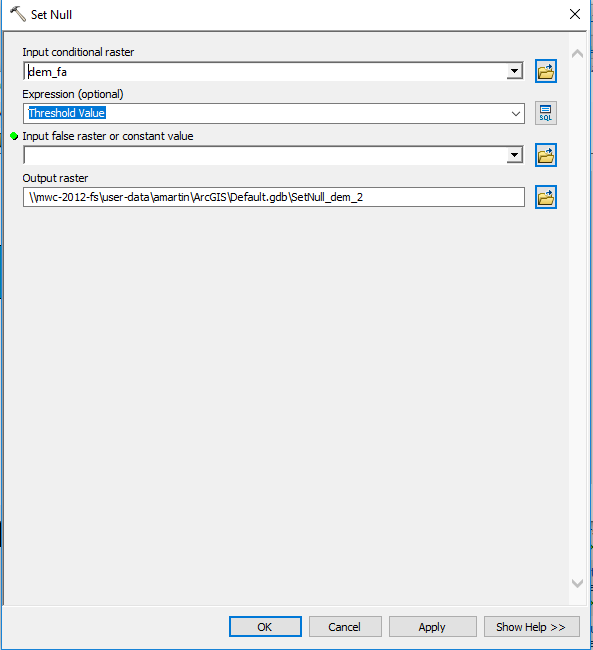Show the tool help panel
Image resolution: width=593 pixels, height=650 pixels.
point(532,627)
